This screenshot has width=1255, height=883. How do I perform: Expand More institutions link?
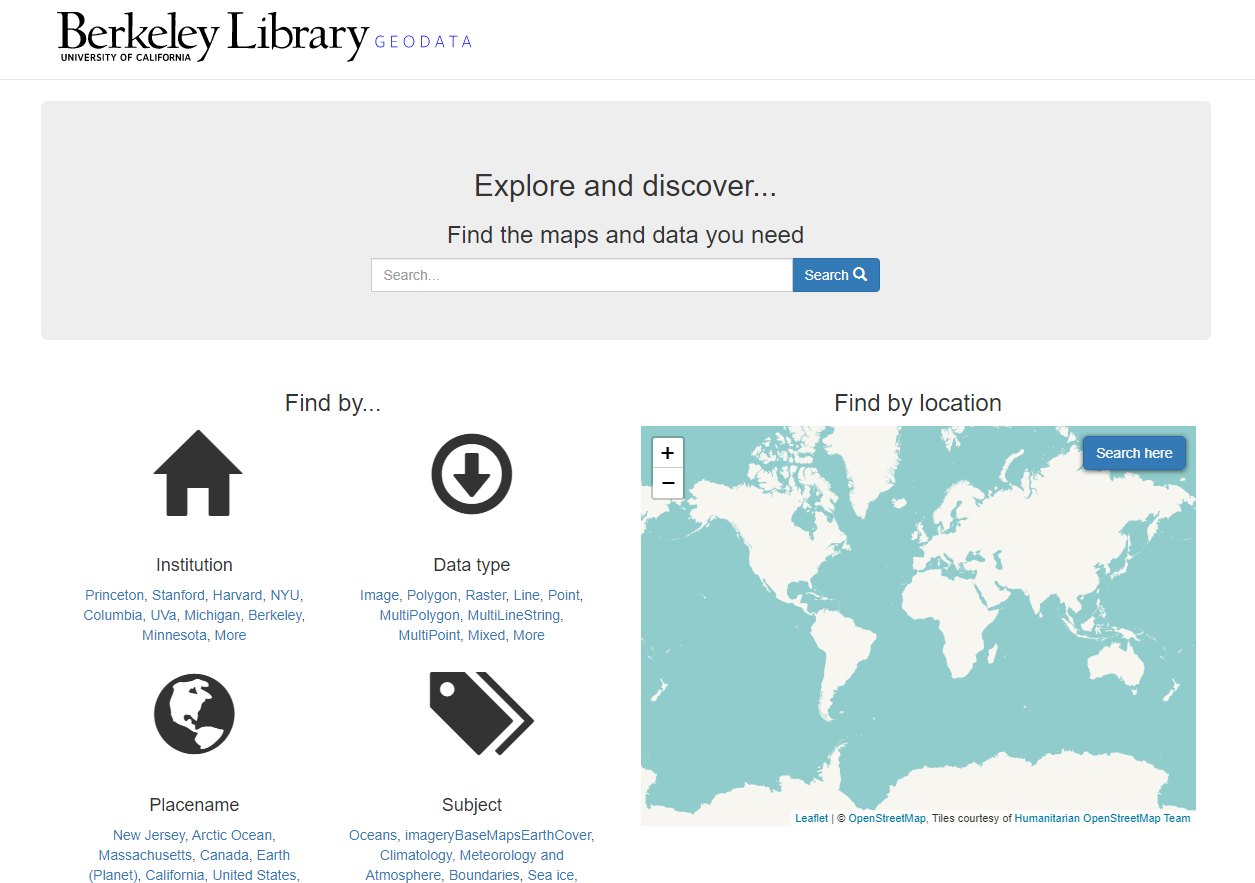tap(230, 635)
